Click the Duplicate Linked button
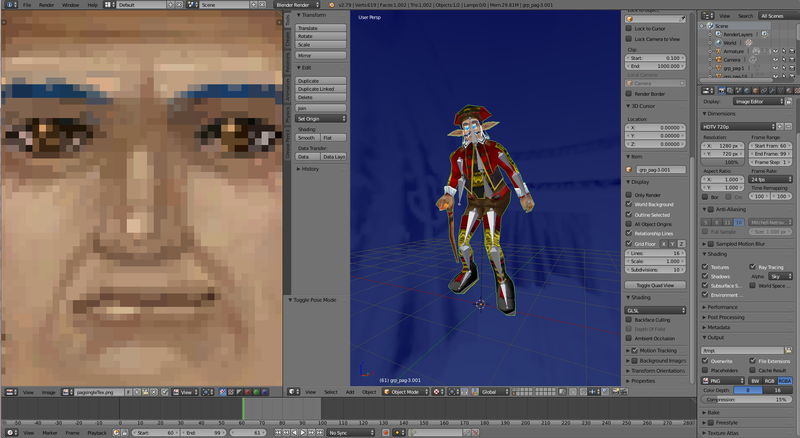This screenshot has width=800, height=438. pyautogui.click(x=320, y=89)
